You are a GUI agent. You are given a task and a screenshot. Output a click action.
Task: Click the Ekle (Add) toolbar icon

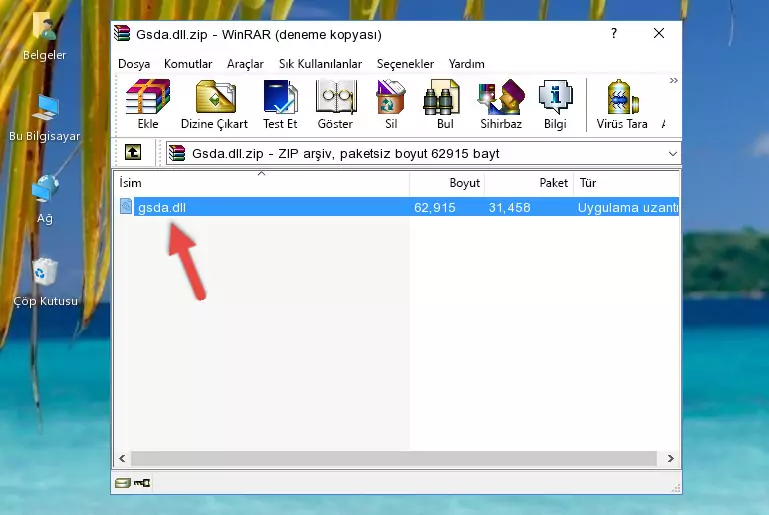(x=148, y=104)
